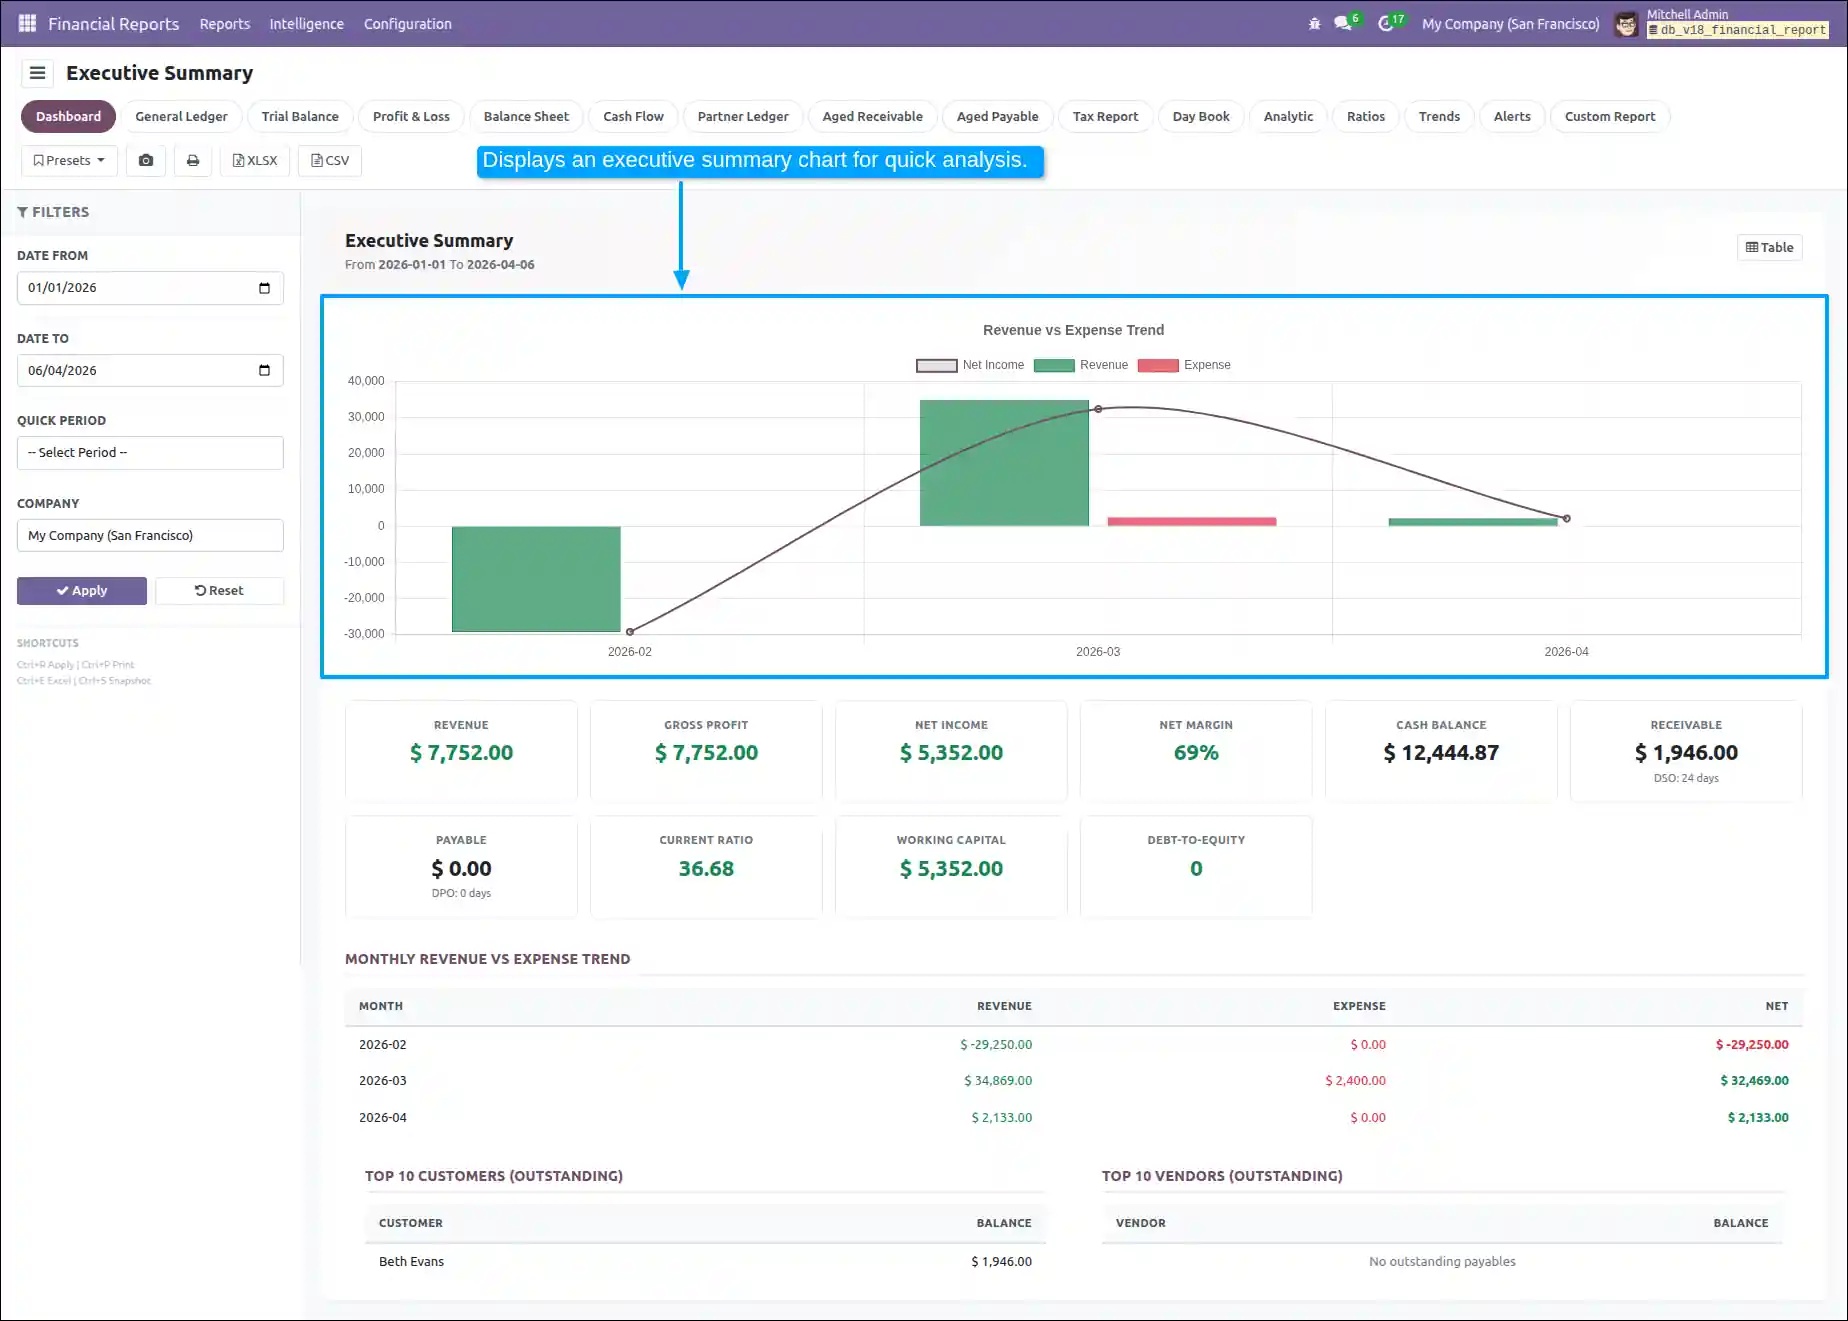Screen dimensions: 1848x1321
Task: Click the printer icon button
Action: [x=193, y=160]
